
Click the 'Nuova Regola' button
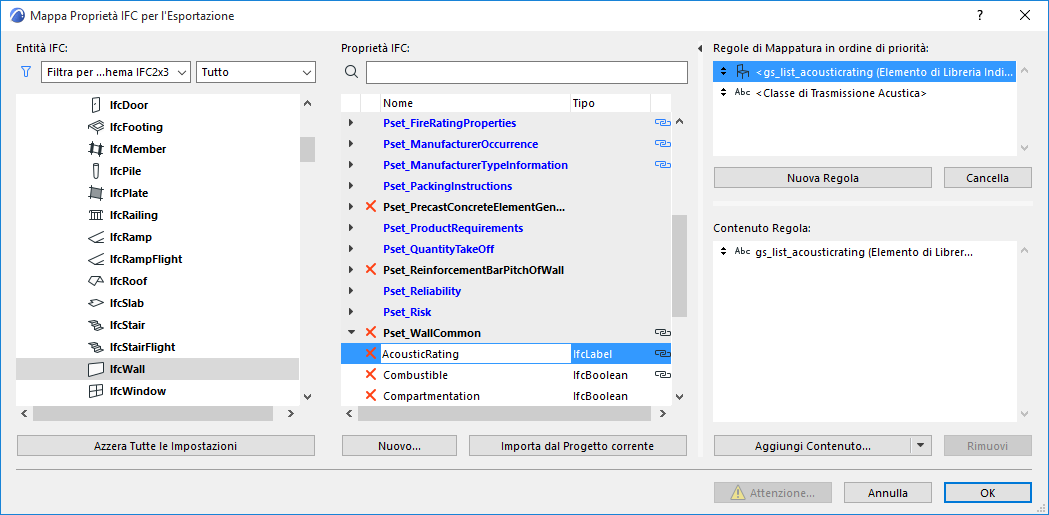(823, 178)
